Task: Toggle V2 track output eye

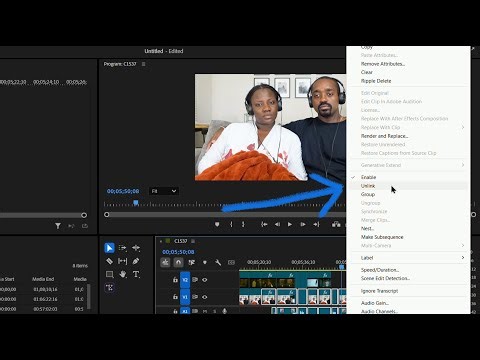Action: pos(205,280)
